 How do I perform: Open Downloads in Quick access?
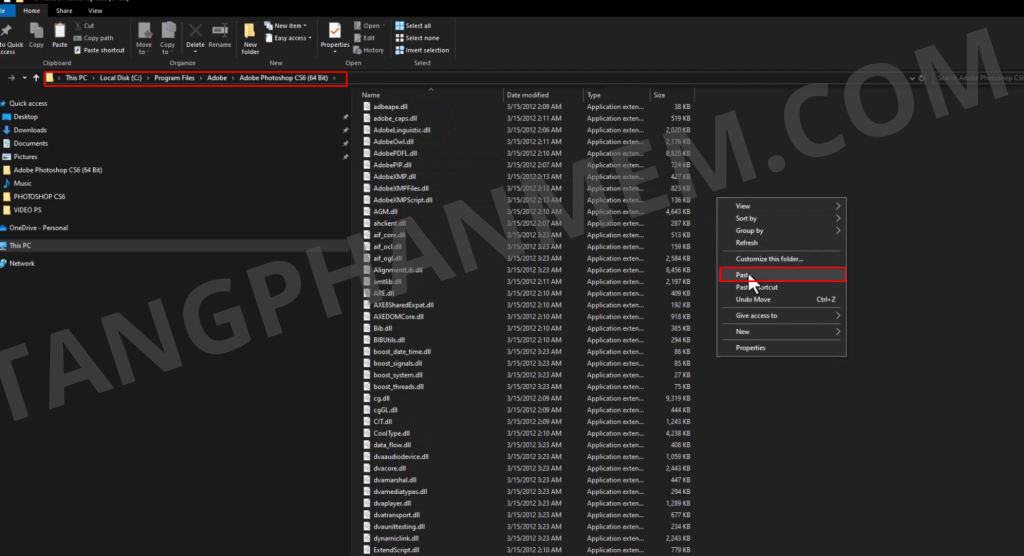pyautogui.click(x=30, y=130)
